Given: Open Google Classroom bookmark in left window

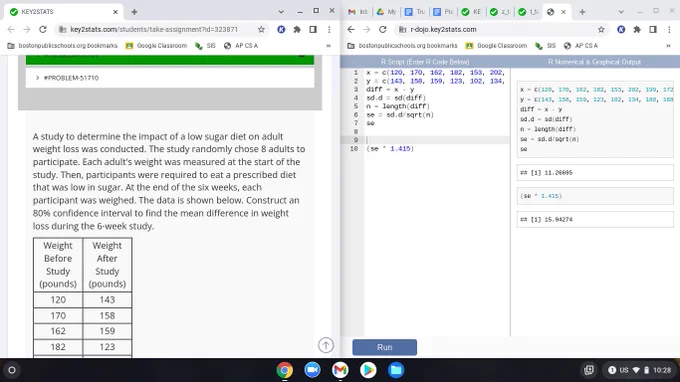Looking at the screenshot, I should [x=156, y=46].
